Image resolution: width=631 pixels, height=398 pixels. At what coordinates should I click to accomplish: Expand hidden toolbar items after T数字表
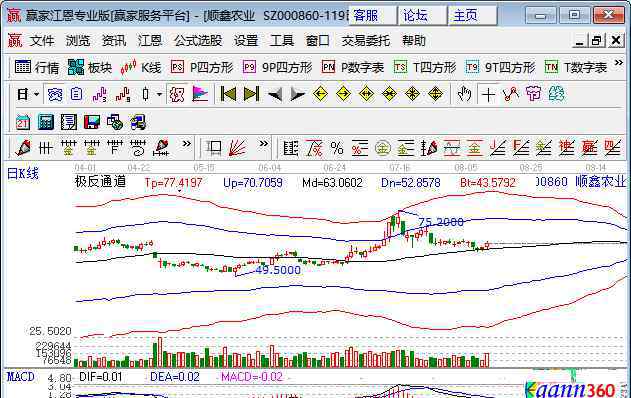[x=619, y=63]
